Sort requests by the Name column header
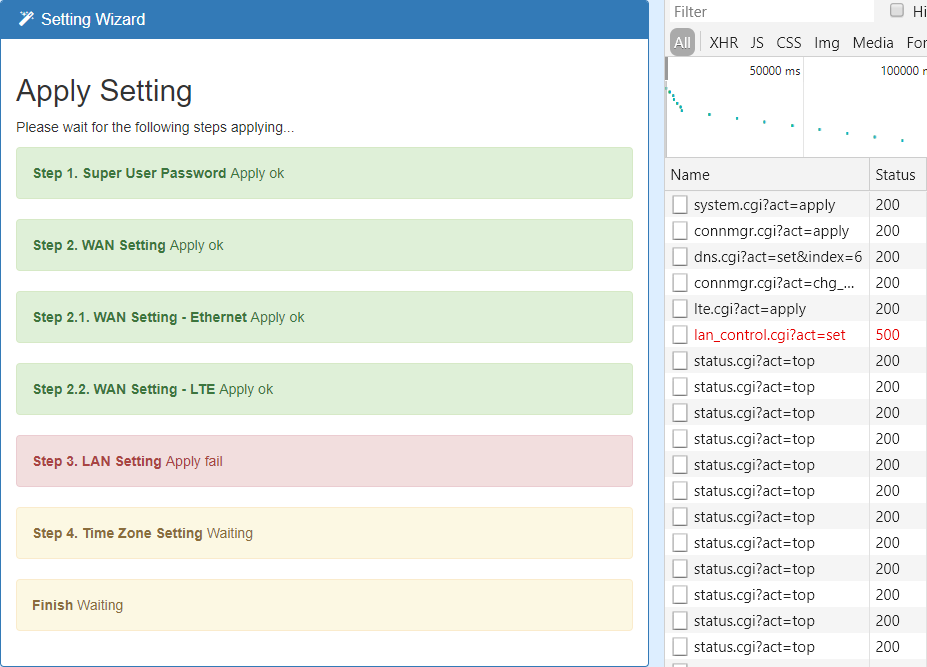Image resolution: width=927 pixels, height=667 pixels. point(767,174)
